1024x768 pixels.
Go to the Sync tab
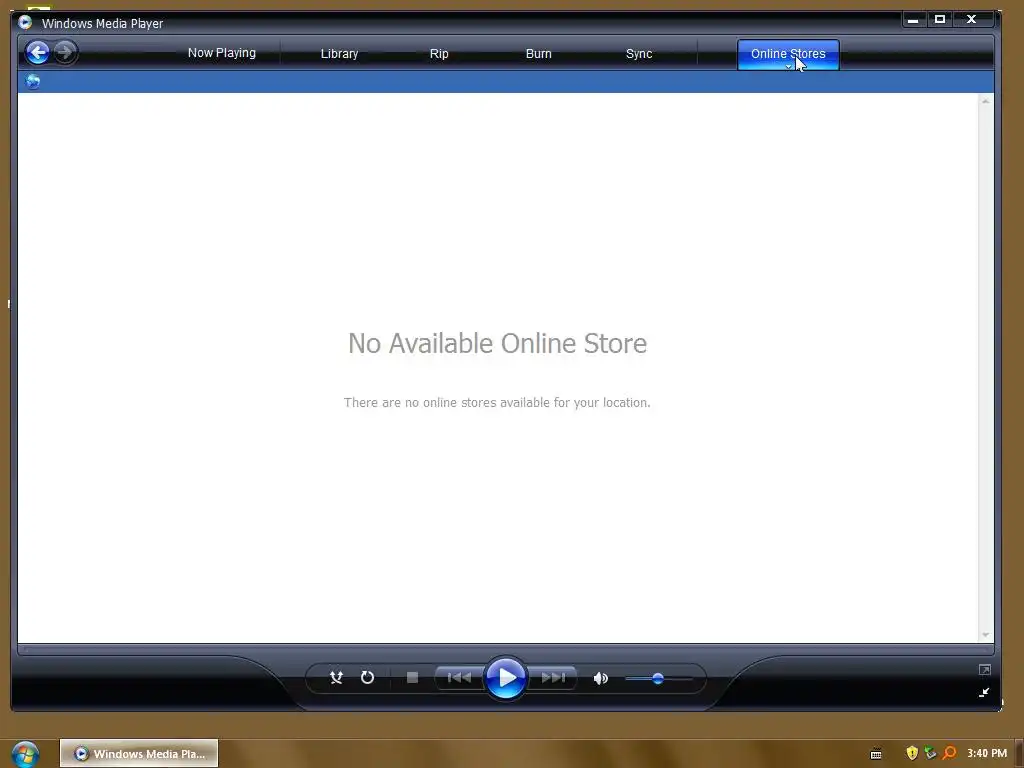point(639,54)
